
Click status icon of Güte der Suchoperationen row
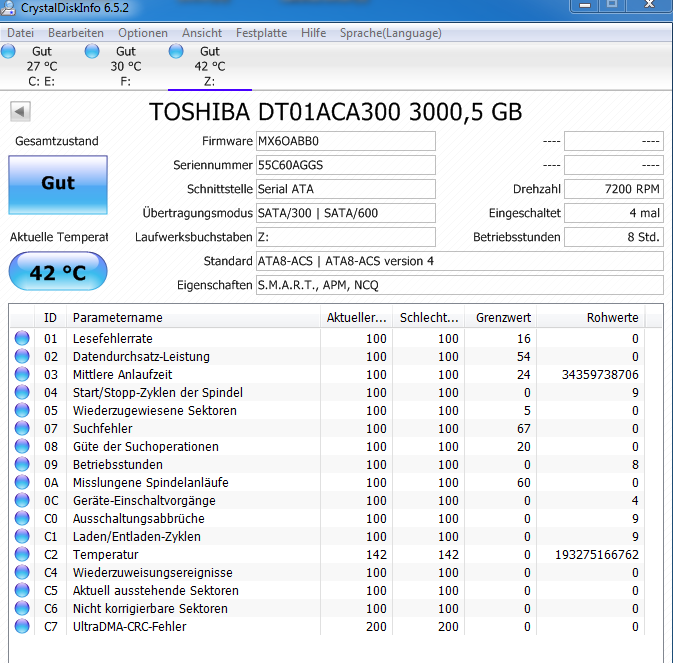(x=22, y=446)
